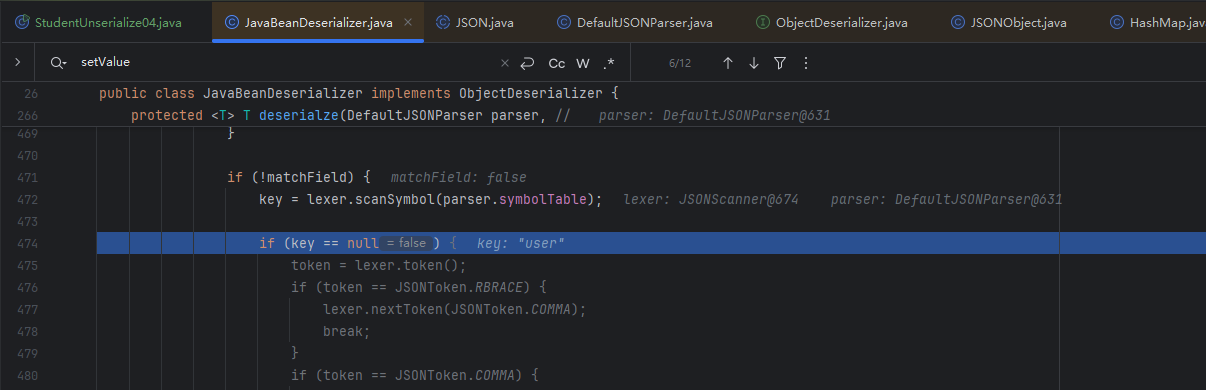The height and width of the screenshot is (390, 1206).
Task: Click the class icon on the JSON.java tab
Action: 443,21
